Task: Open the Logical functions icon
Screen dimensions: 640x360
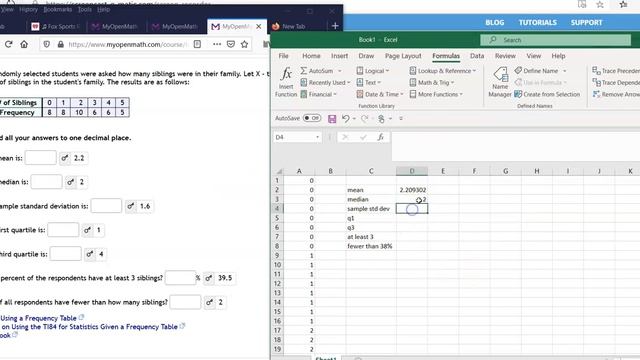Action: 360,71
